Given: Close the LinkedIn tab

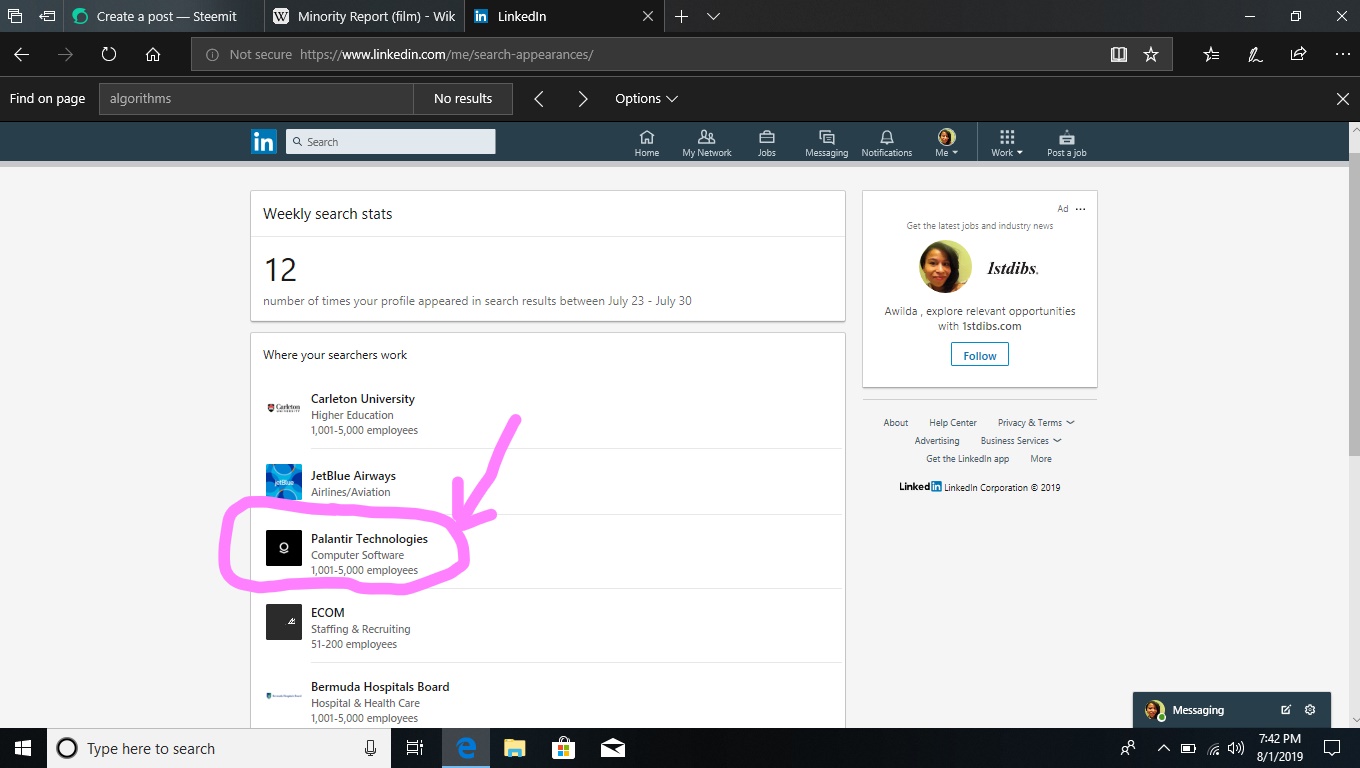Looking at the screenshot, I should 648,17.
